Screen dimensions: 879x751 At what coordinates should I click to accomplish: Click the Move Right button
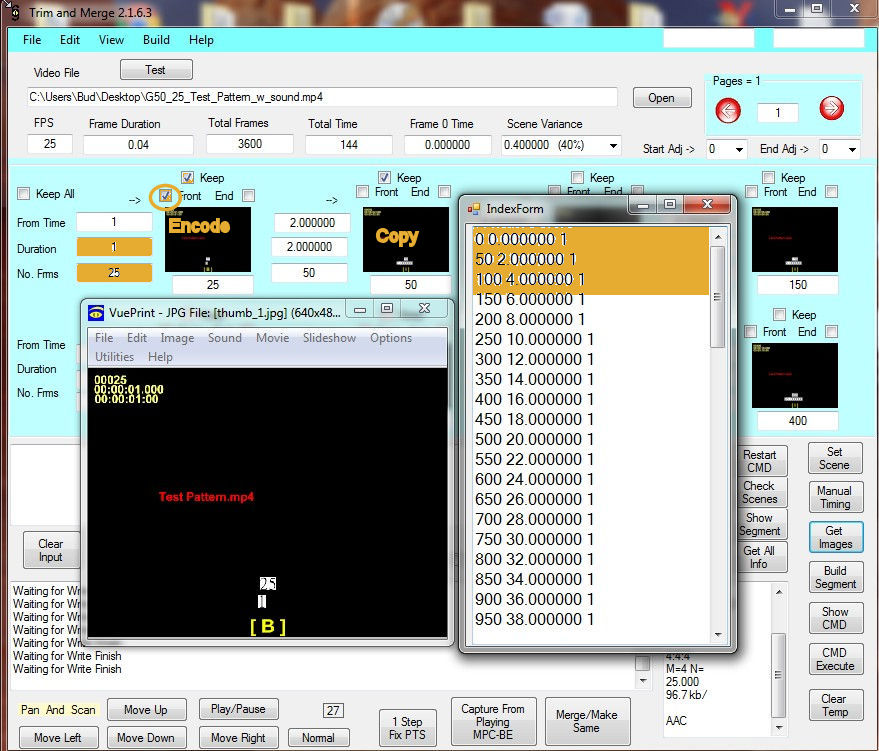point(238,738)
